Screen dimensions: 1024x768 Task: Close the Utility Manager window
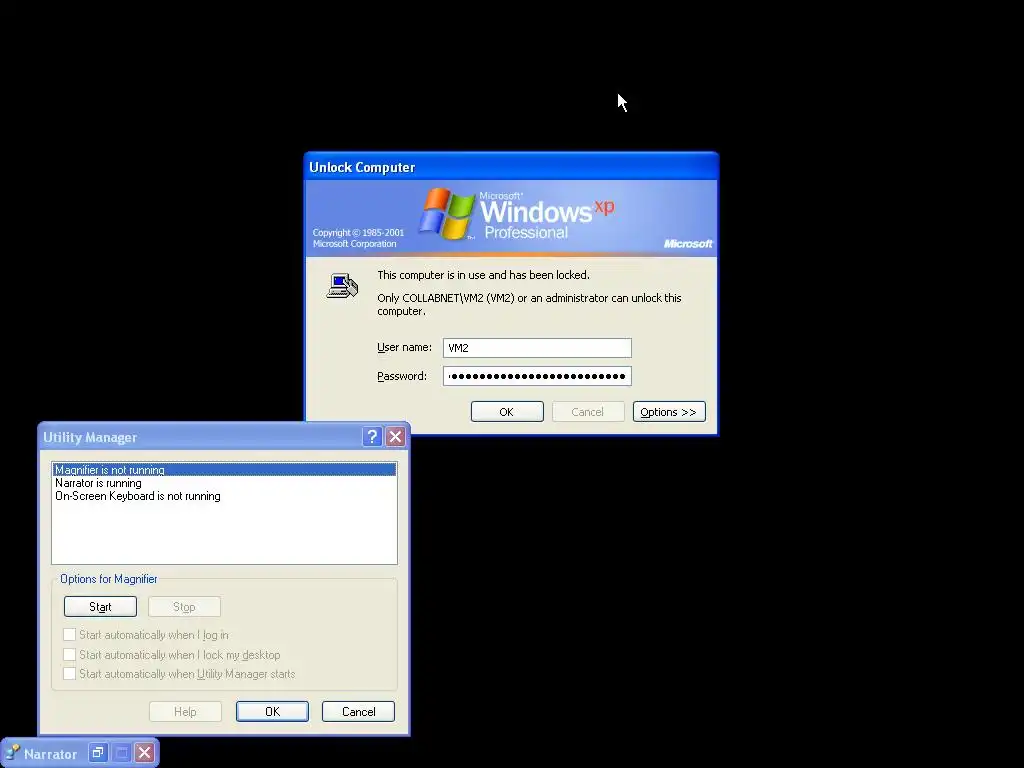coord(395,436)
